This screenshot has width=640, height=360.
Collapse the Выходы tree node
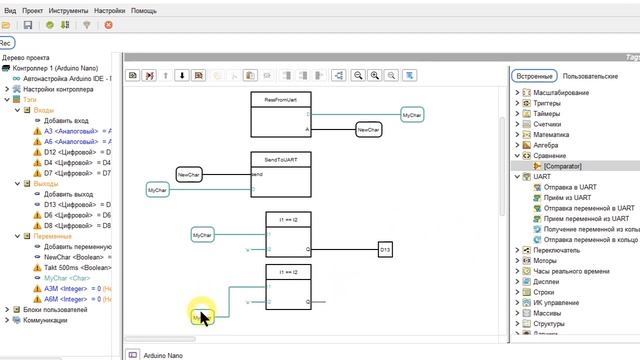18,184
